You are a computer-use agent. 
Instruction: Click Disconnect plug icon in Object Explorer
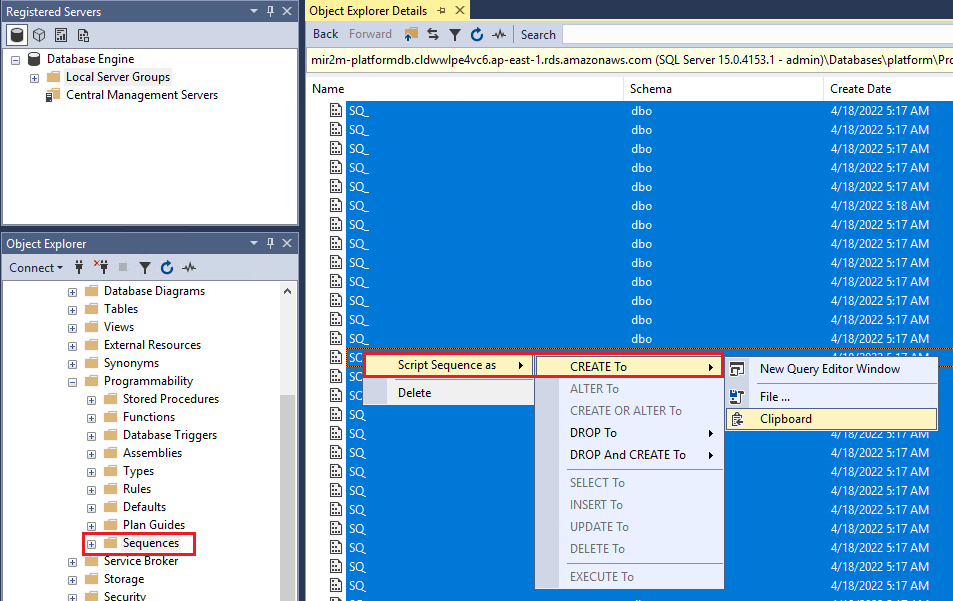[101, 267]
